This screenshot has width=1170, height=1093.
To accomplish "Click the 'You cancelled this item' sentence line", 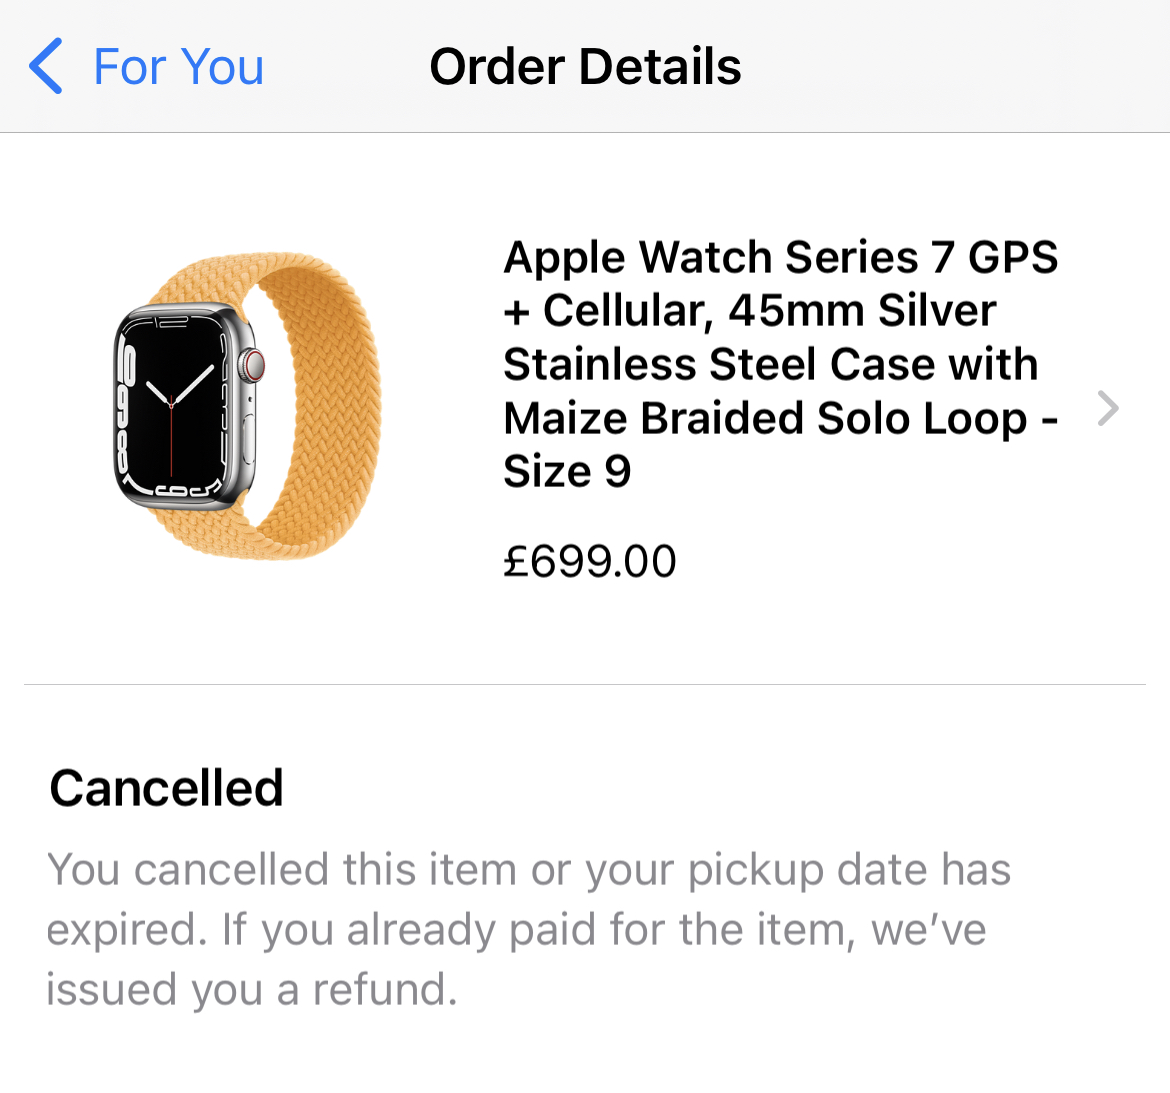I will click(x=528, y=870).
